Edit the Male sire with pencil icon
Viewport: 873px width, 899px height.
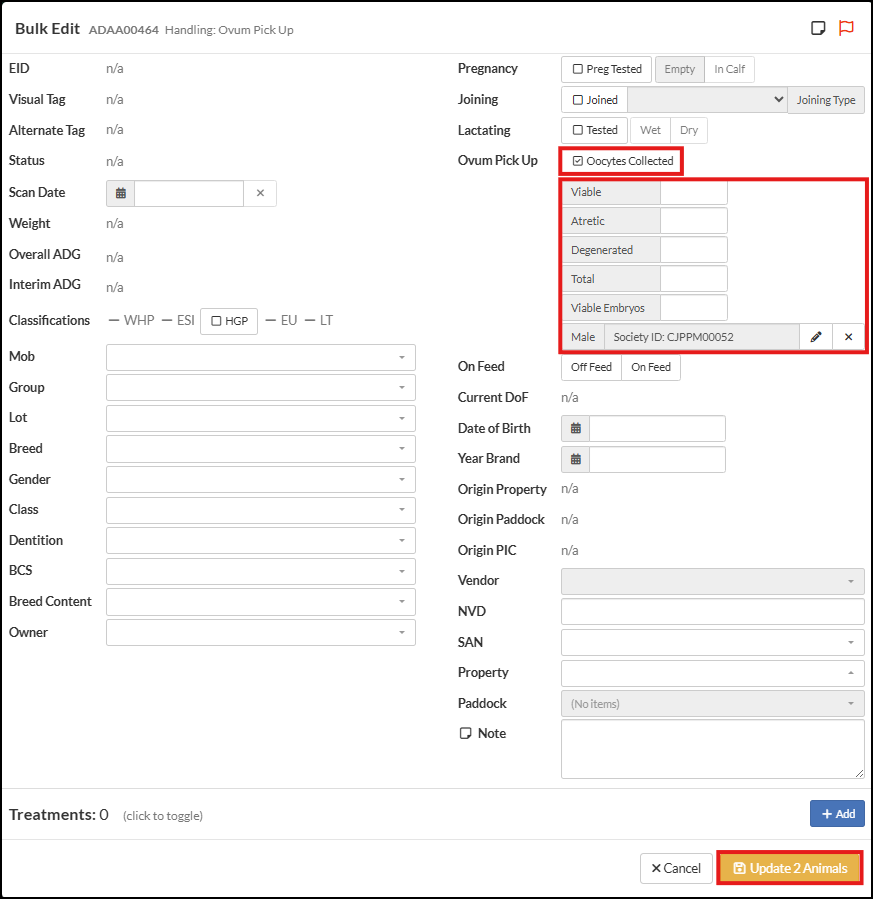tap(816, 337)
